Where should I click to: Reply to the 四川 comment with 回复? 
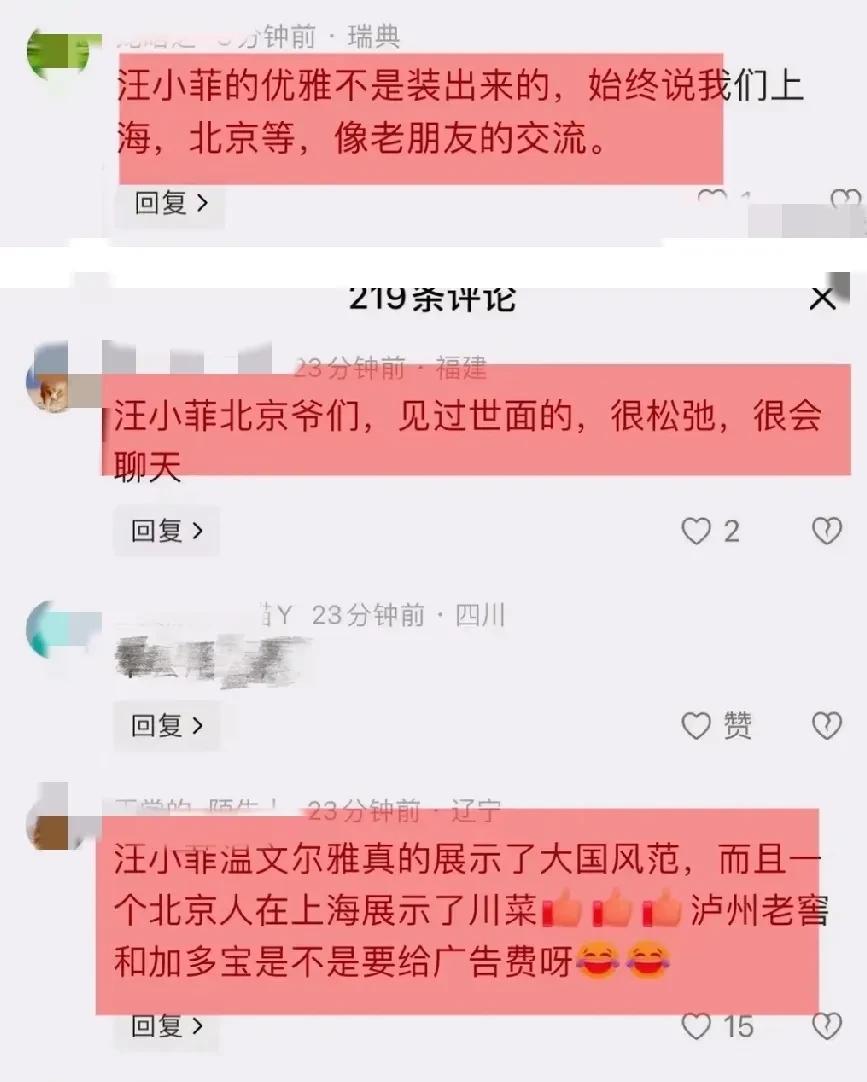167,725
